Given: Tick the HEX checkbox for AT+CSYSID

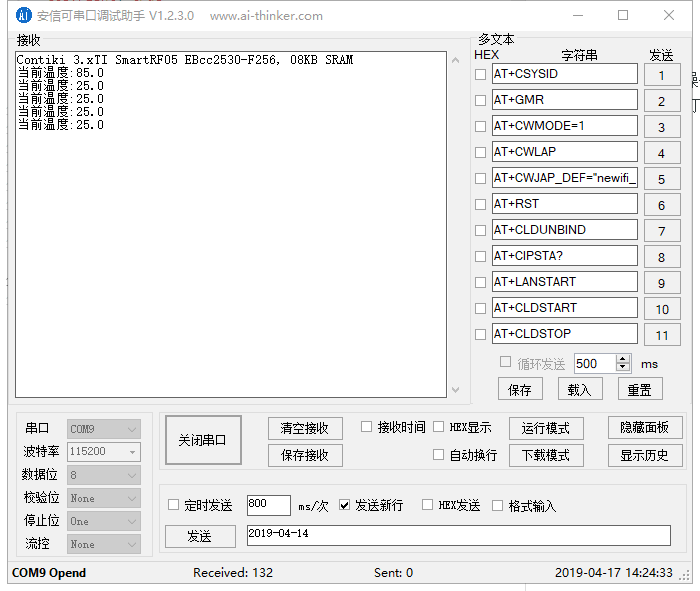Looking at the screenshot, I should [x=480, y=74].
